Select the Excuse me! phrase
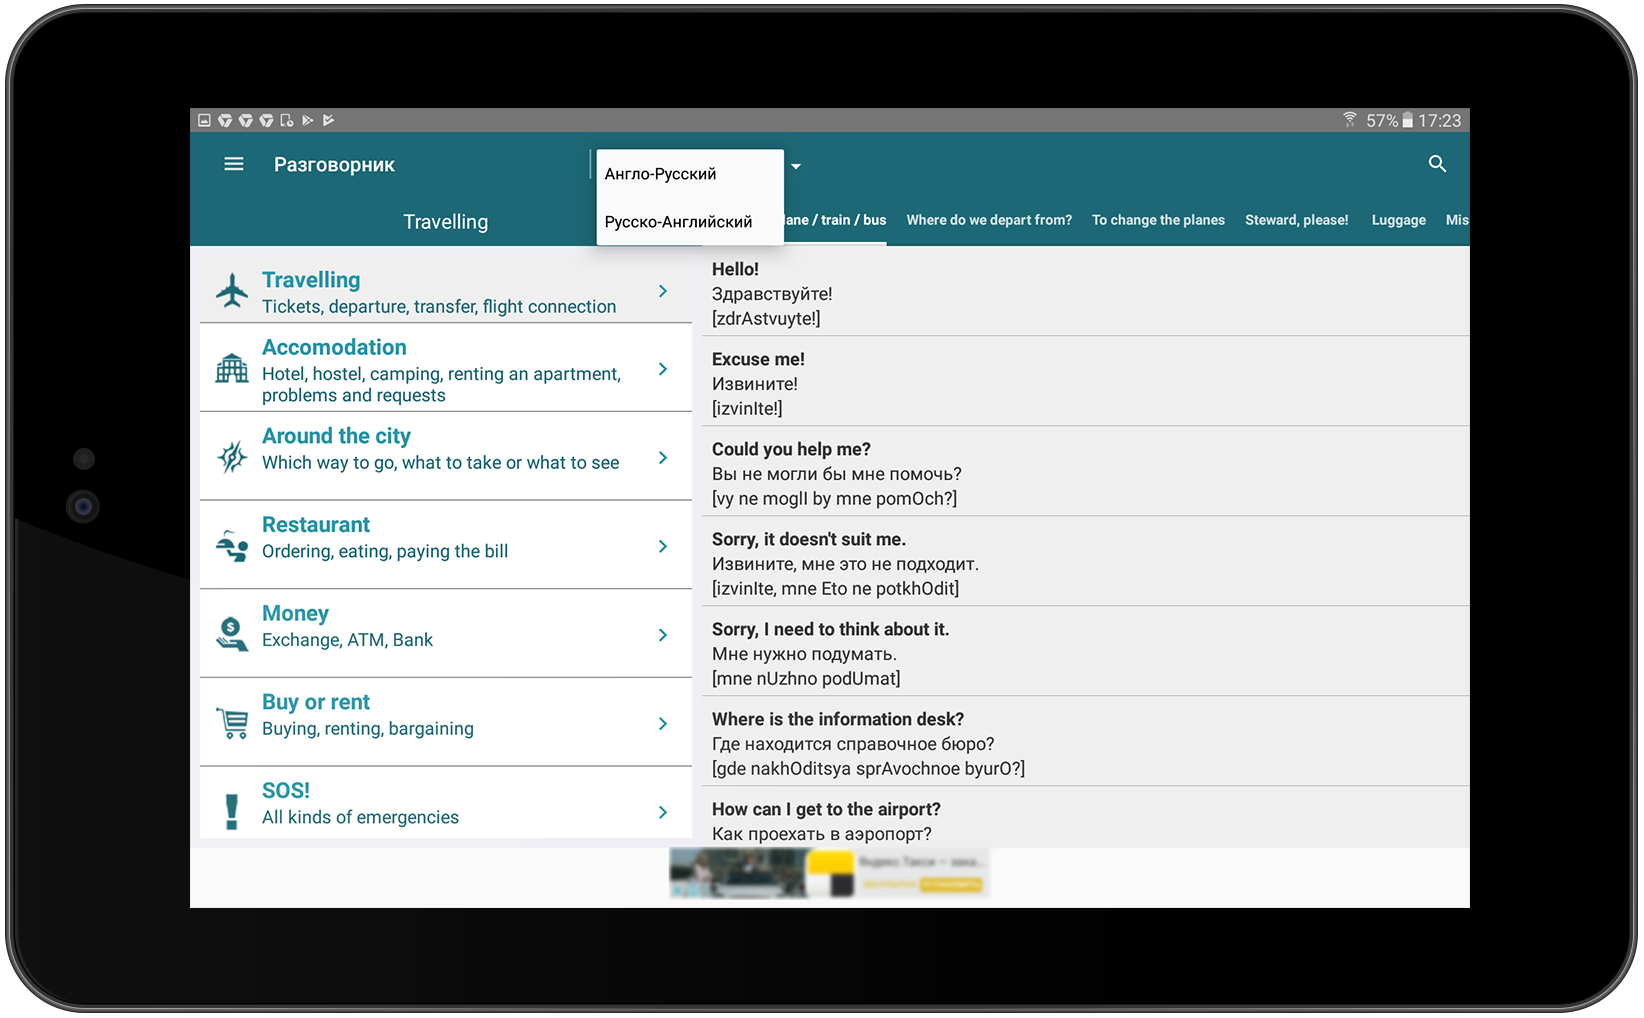Screen dimensions: 1644x1018 coord(1086,381)
